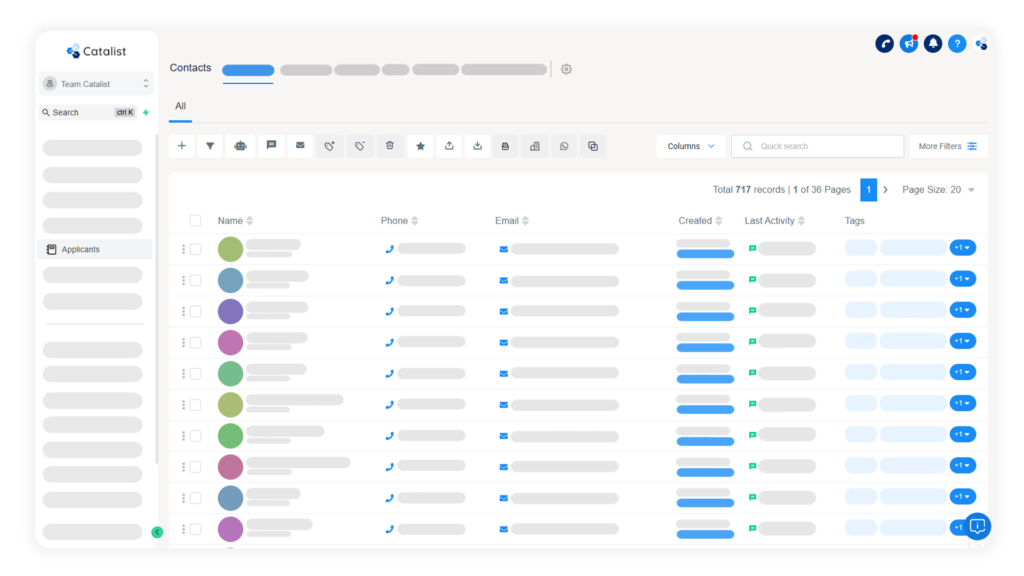Check the second contact row checkbox
The height and width of the screenshot is (576, 1024).
pos(195,280)
